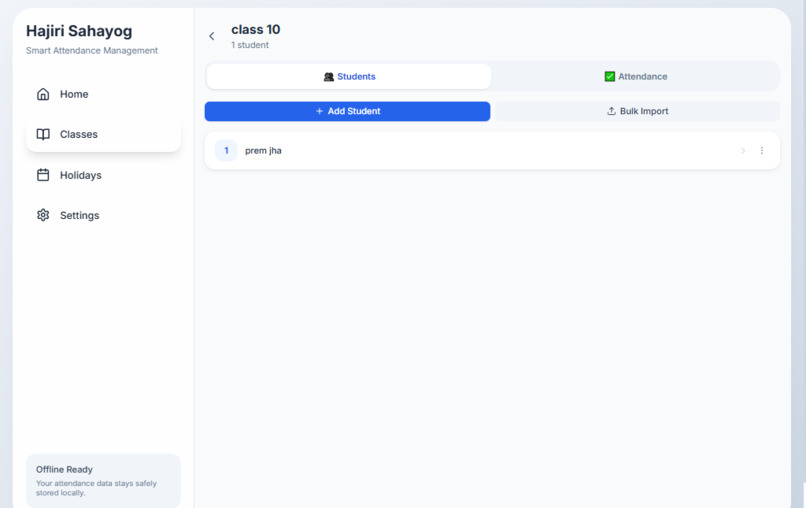Go back using the left arrow icon
The width and height of the screenshot is (806, 508).
(211, 36)
